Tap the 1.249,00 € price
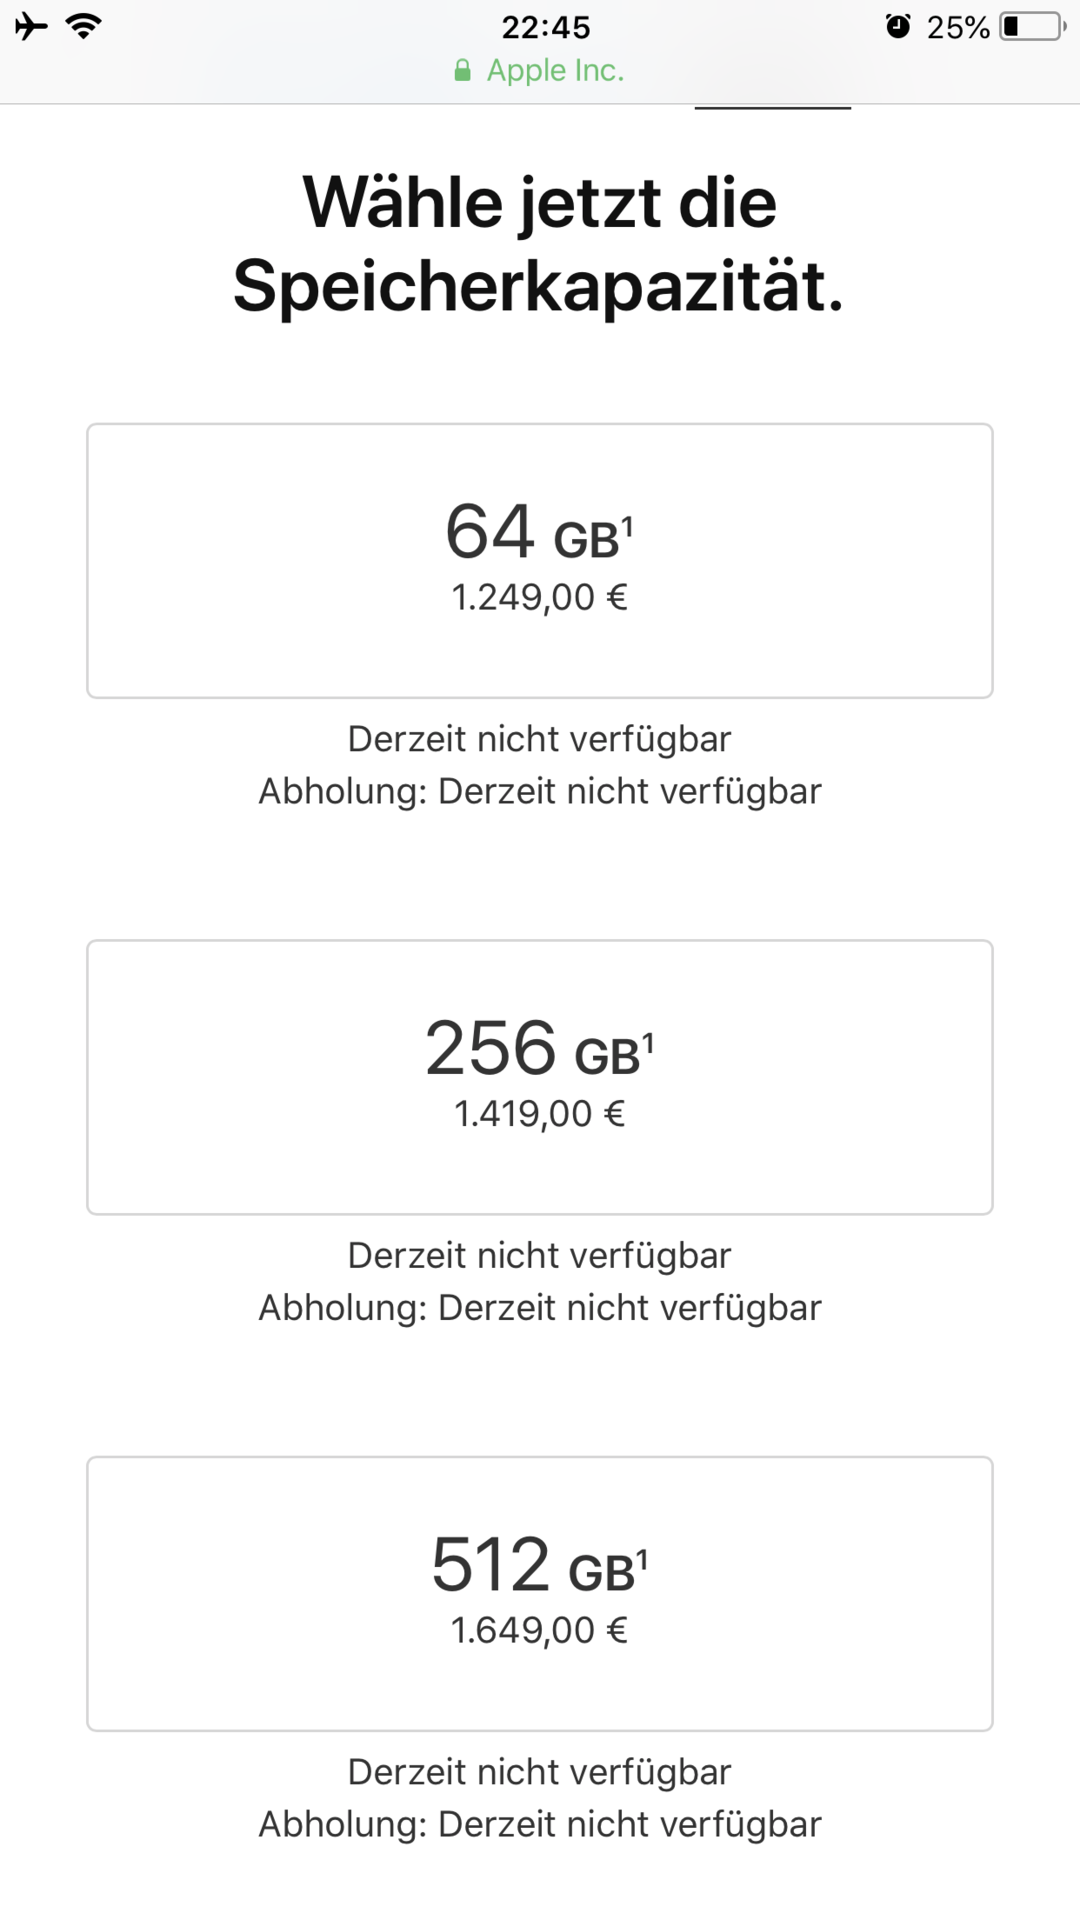1080x1920 pixels. (x=540, y=597)
